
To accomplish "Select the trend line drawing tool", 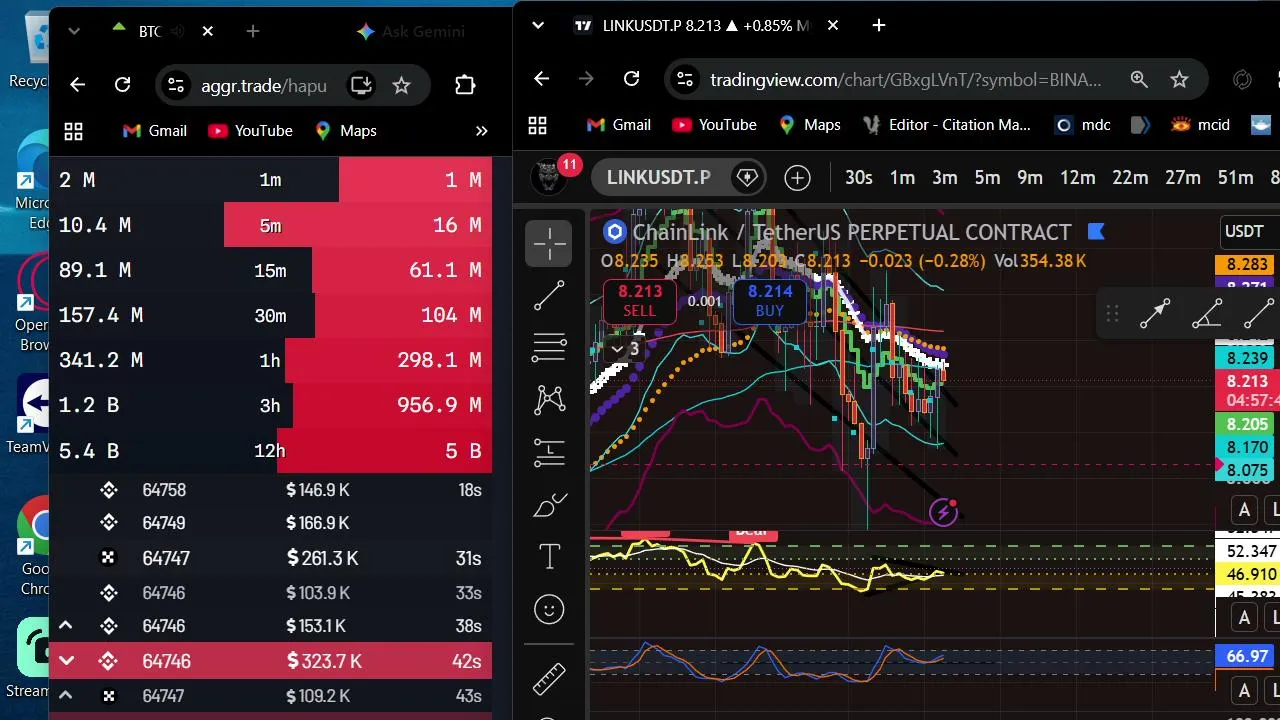I will [x=549, y=295].
